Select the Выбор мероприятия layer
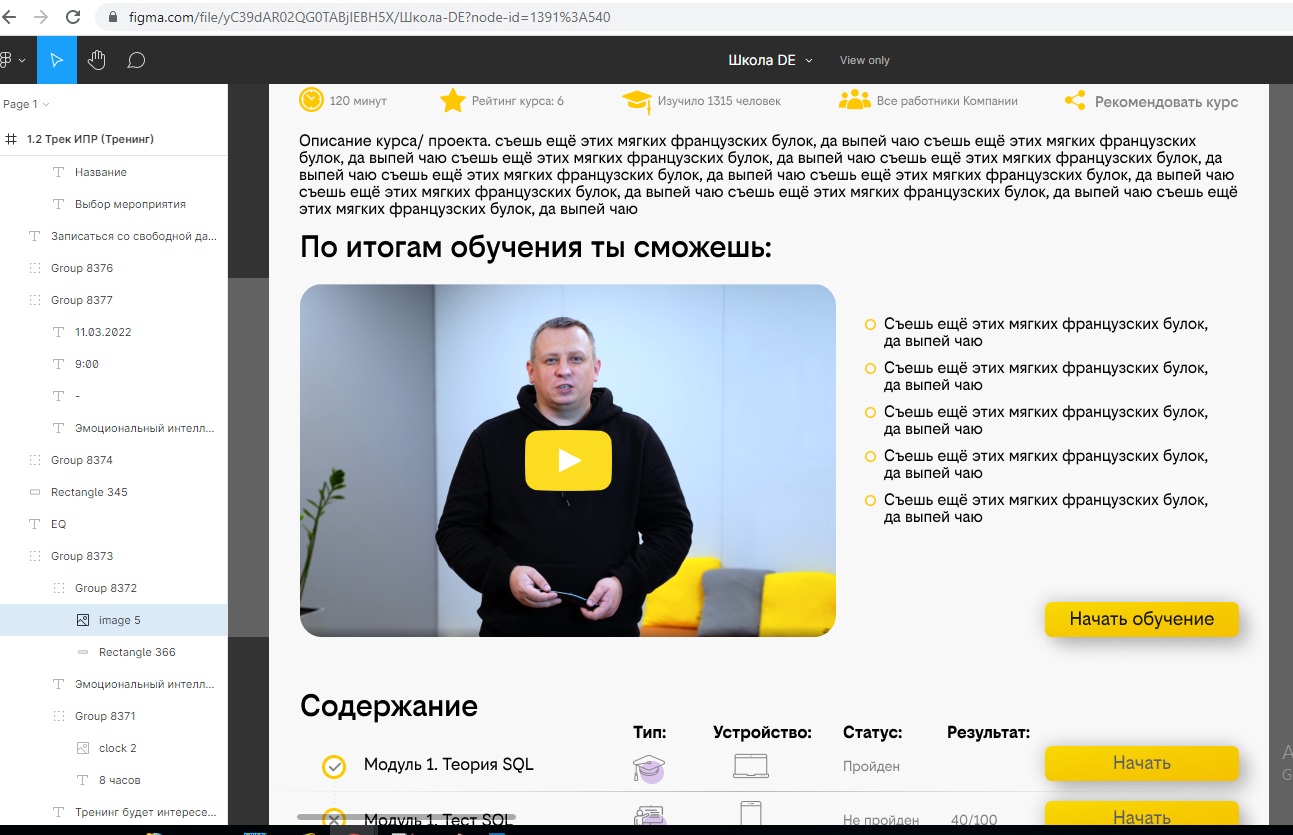The image size is (1293, 835). tap(130, 204)
